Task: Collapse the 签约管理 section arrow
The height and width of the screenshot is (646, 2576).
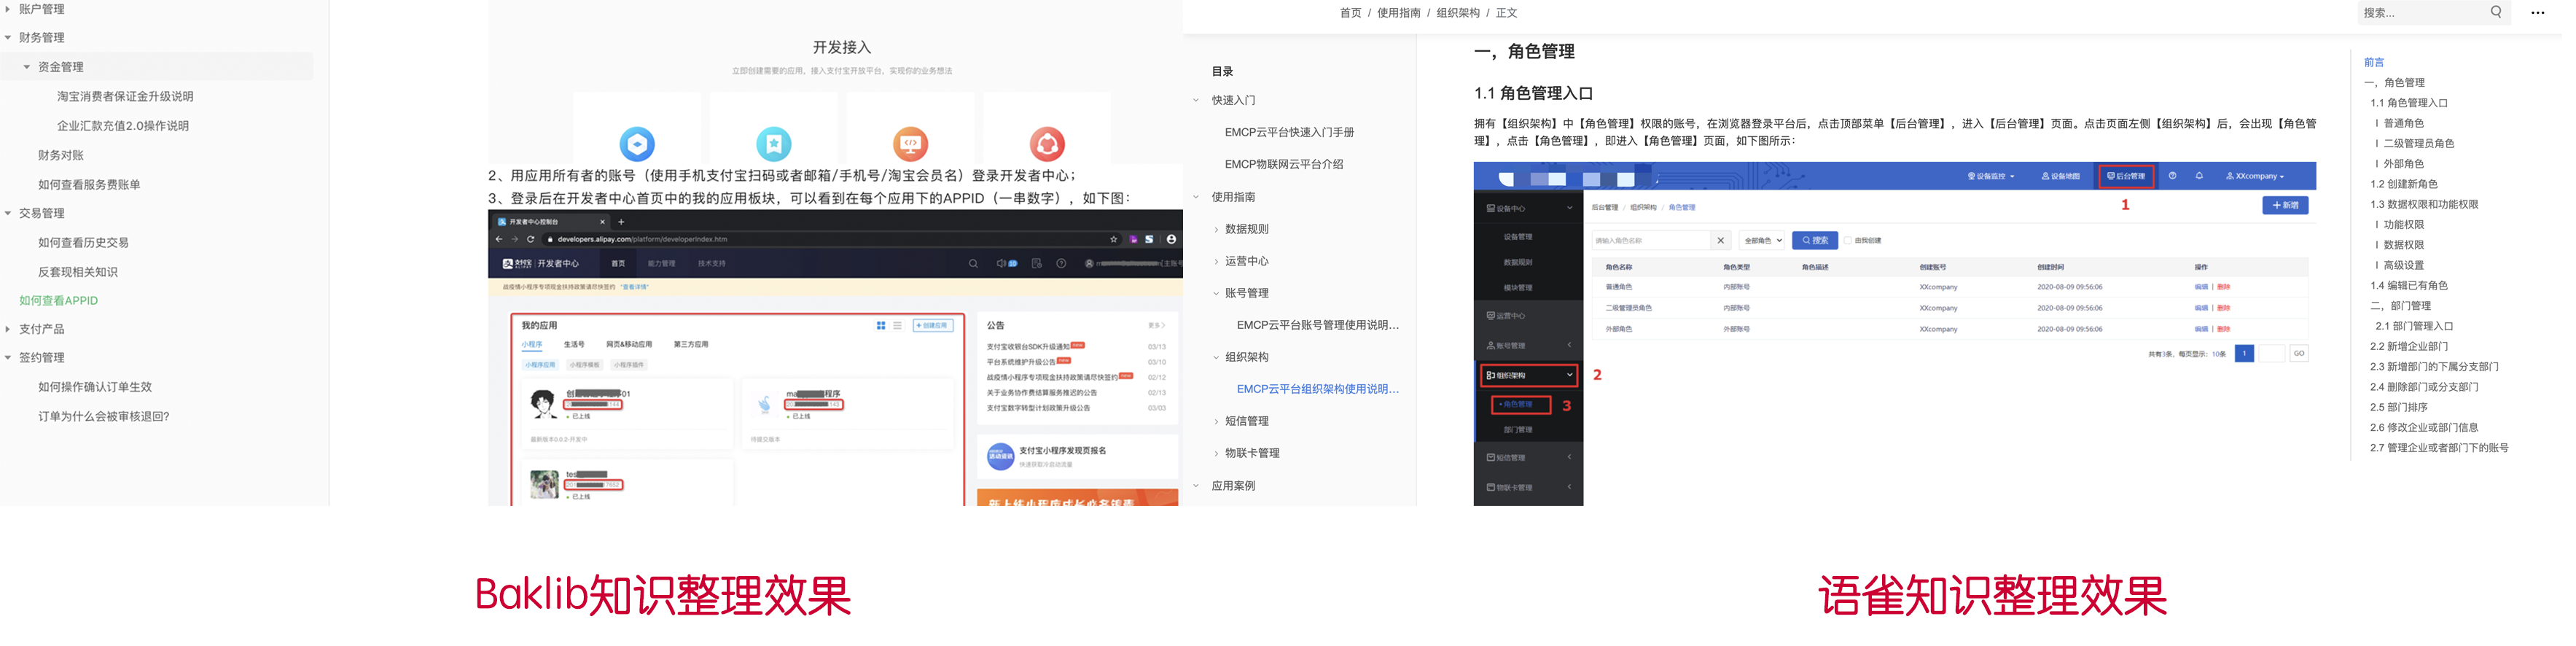Action: point(8,358)
